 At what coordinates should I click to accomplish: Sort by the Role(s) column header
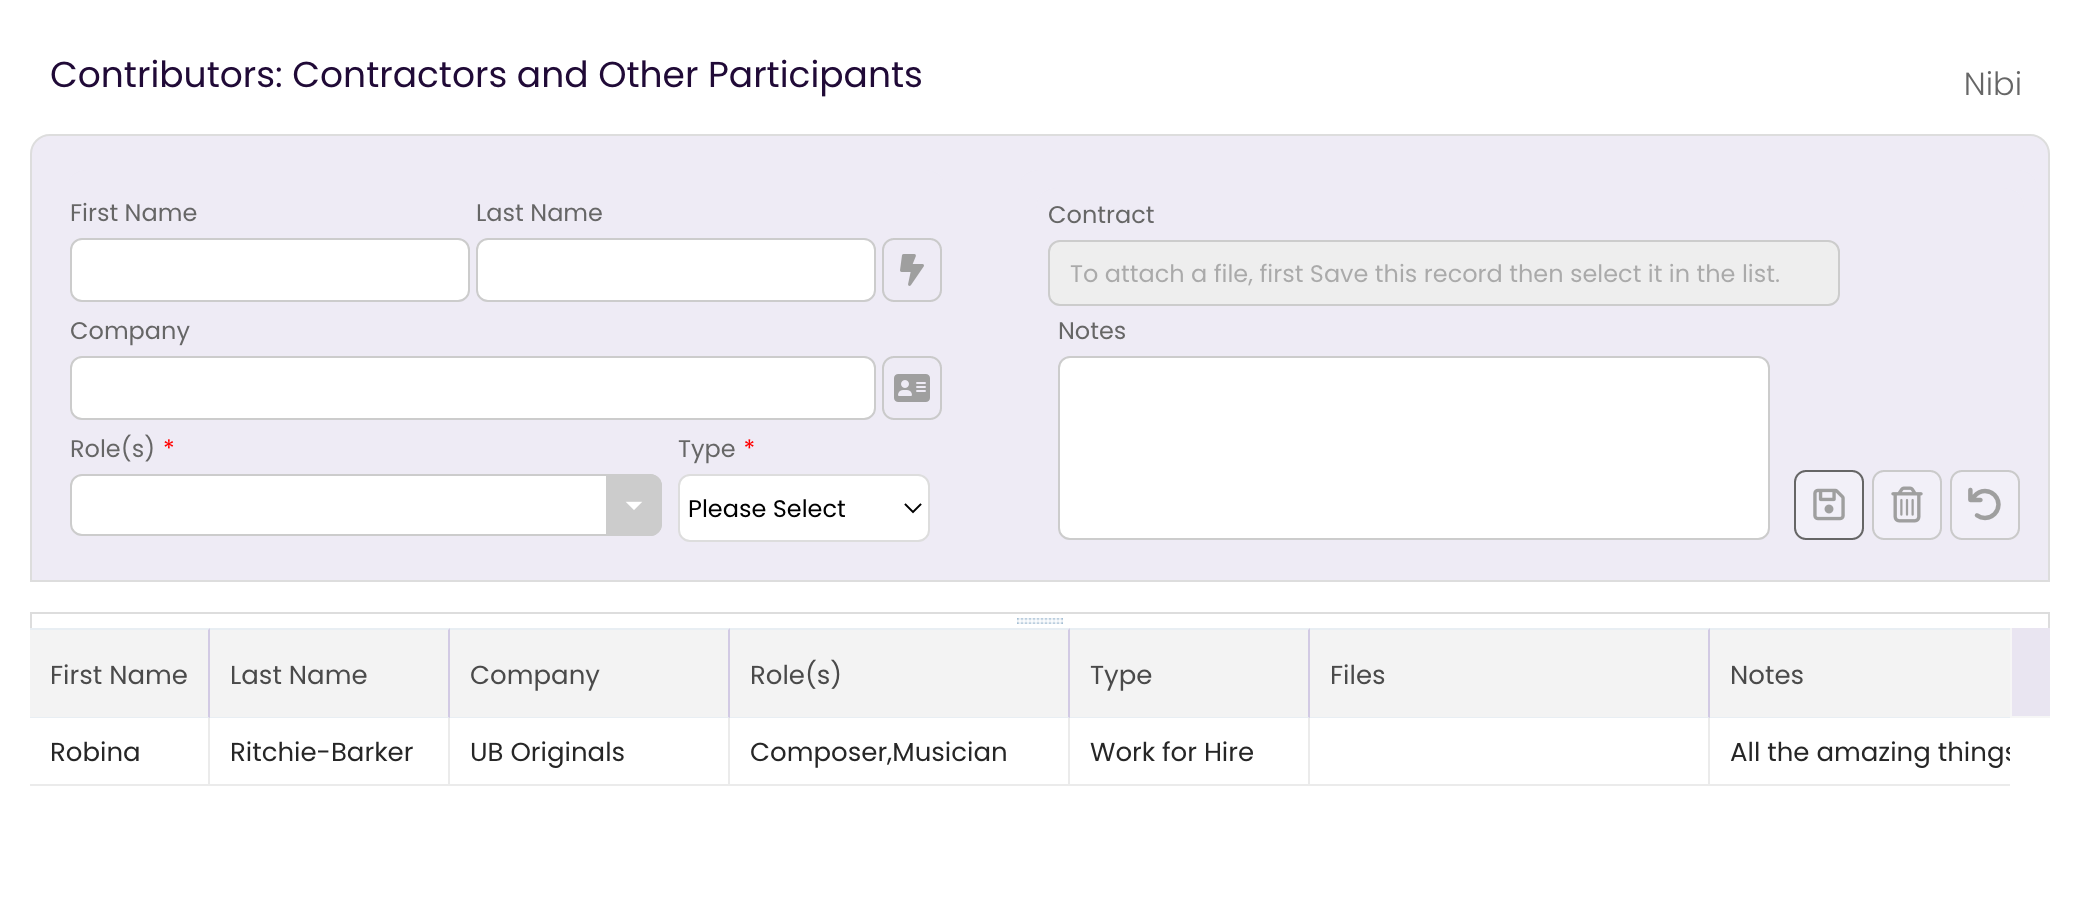(899, 674)
